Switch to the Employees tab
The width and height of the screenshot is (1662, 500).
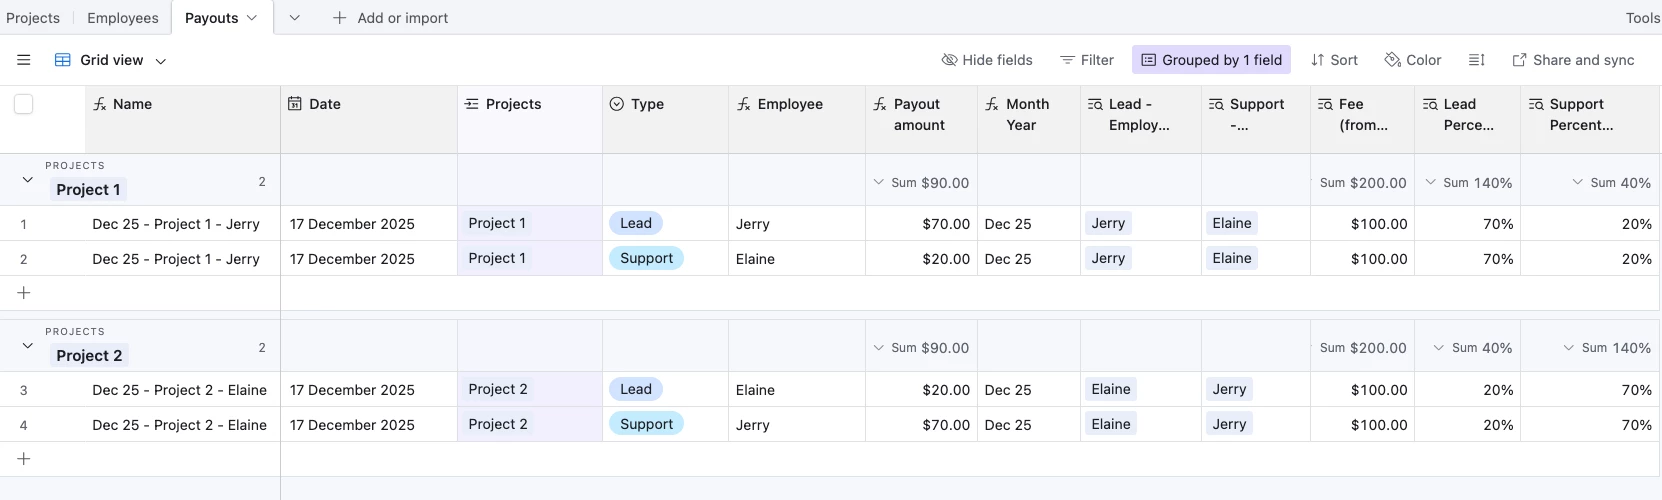coord(122,18)
